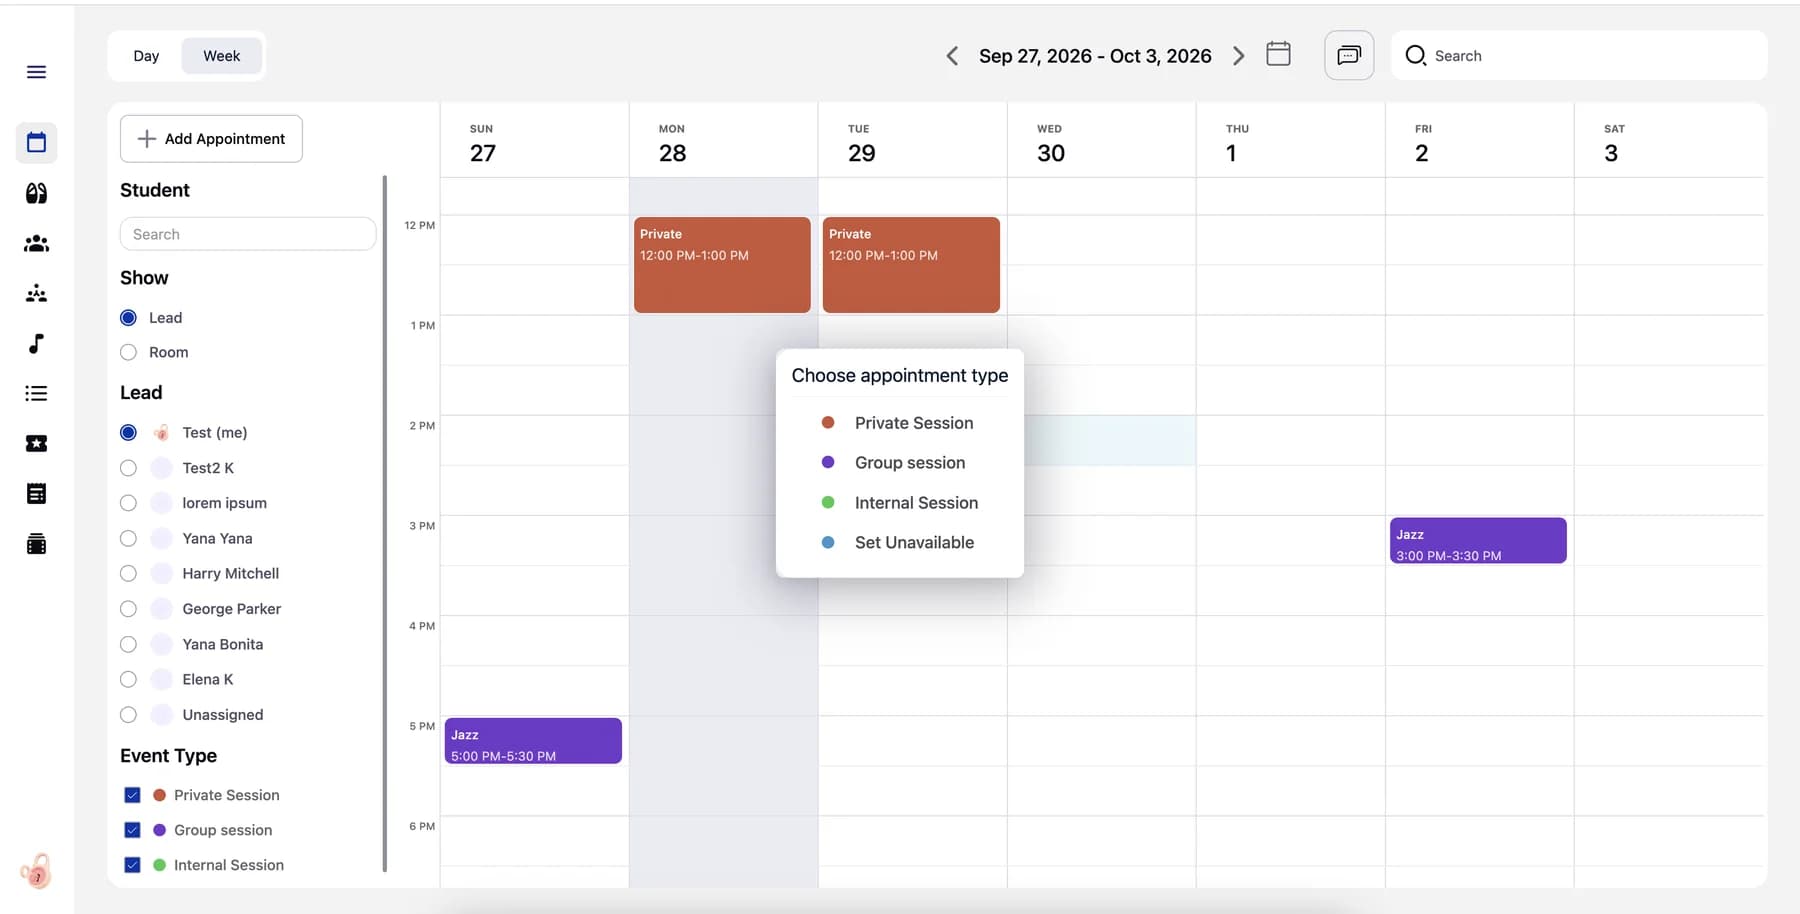Open Friday's Jazz 3:00 PM appointment
This screenshot has width=1800, height=914.
point(1478,541)
